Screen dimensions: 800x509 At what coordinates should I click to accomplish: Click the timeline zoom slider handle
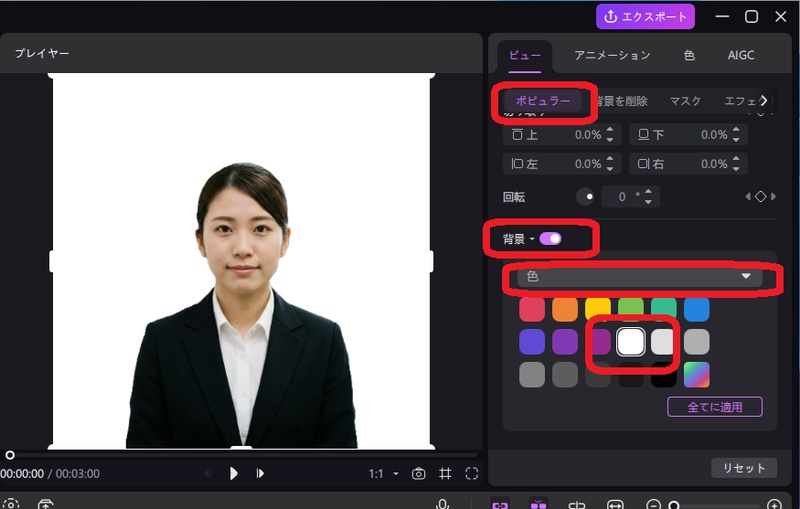click(x=674, y=505)
